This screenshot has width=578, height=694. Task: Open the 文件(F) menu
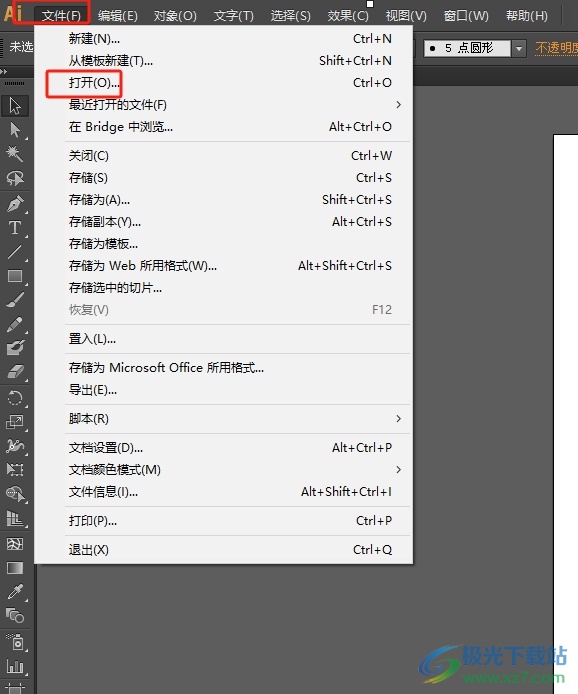61,15
